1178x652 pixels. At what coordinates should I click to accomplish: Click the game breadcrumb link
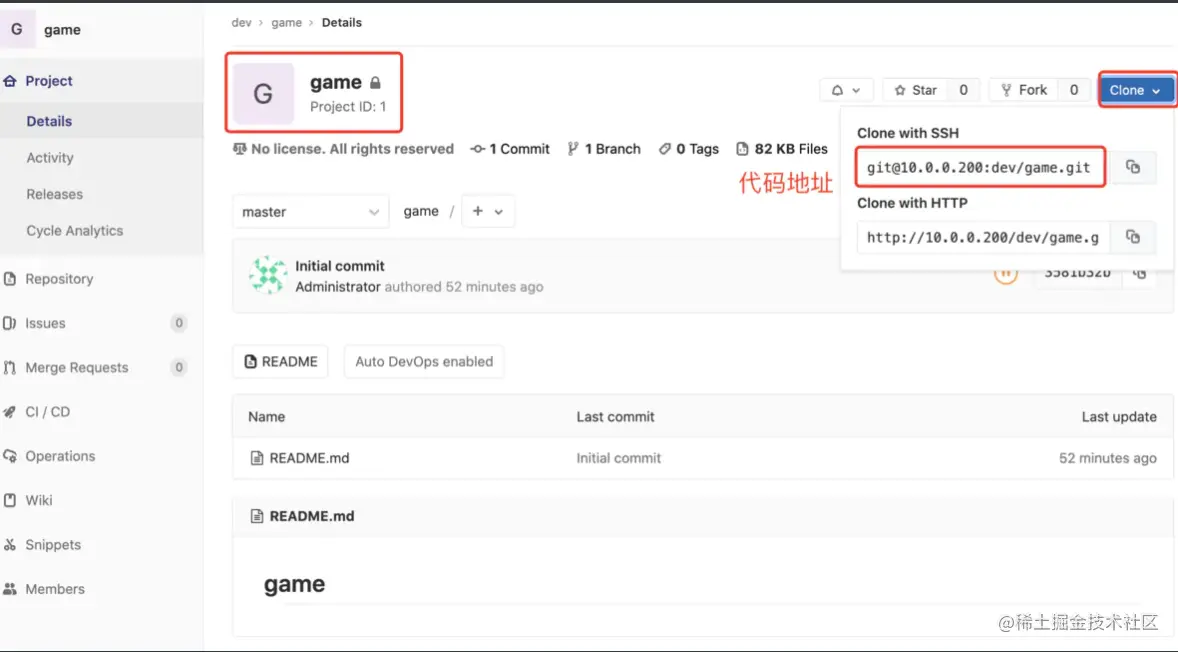pyautogui.click(x=286, y=23)
